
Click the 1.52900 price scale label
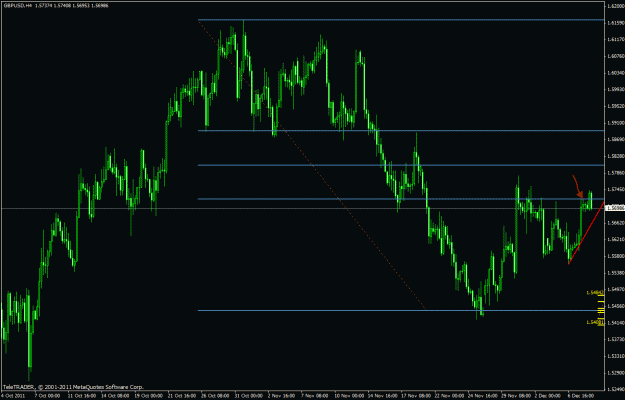coord(615,373)
